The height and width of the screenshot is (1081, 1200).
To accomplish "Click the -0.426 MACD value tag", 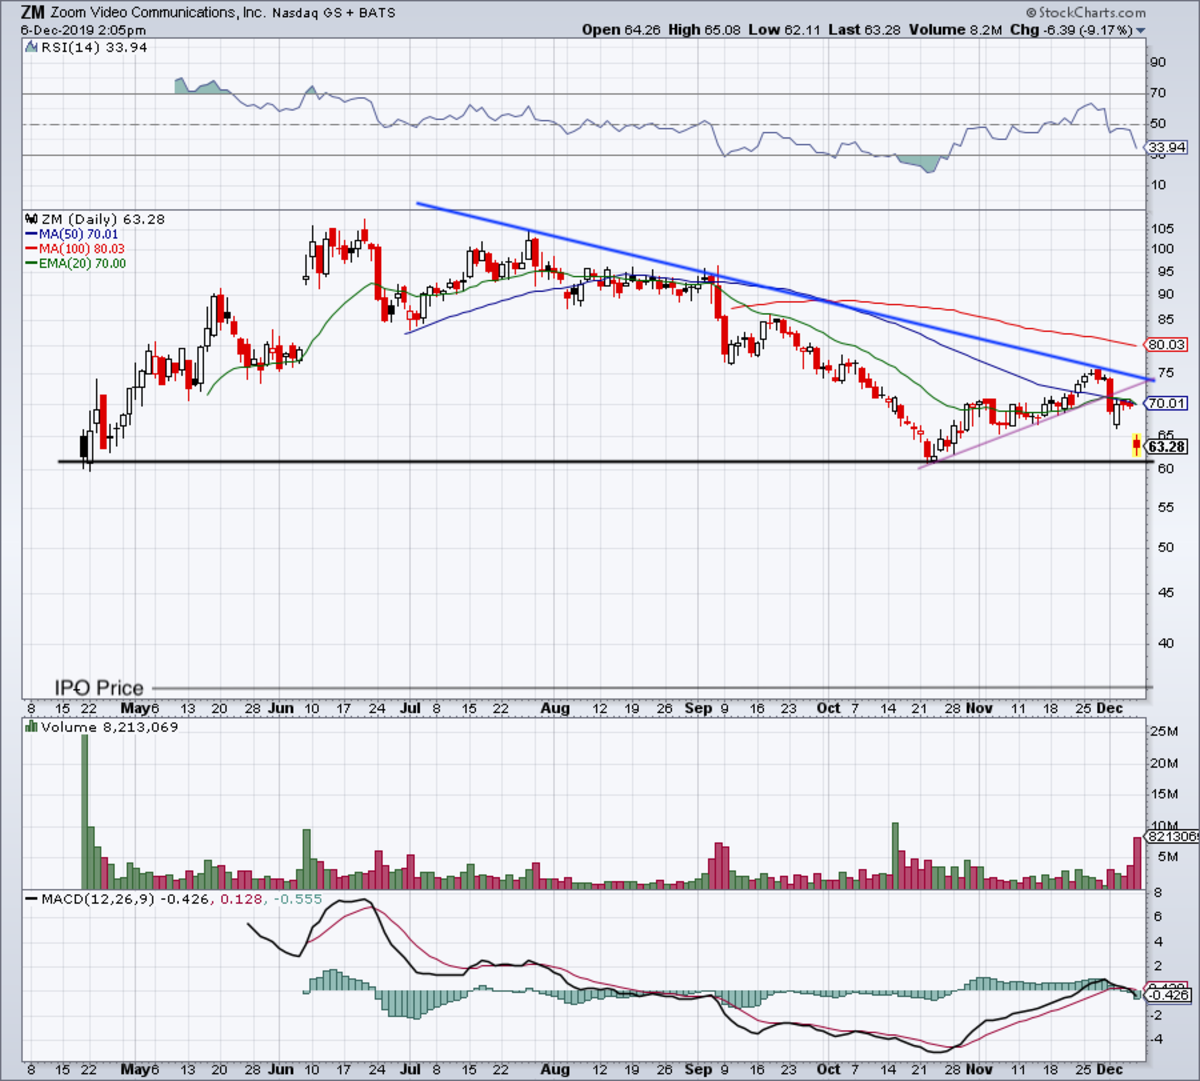I will [1166, 995].
